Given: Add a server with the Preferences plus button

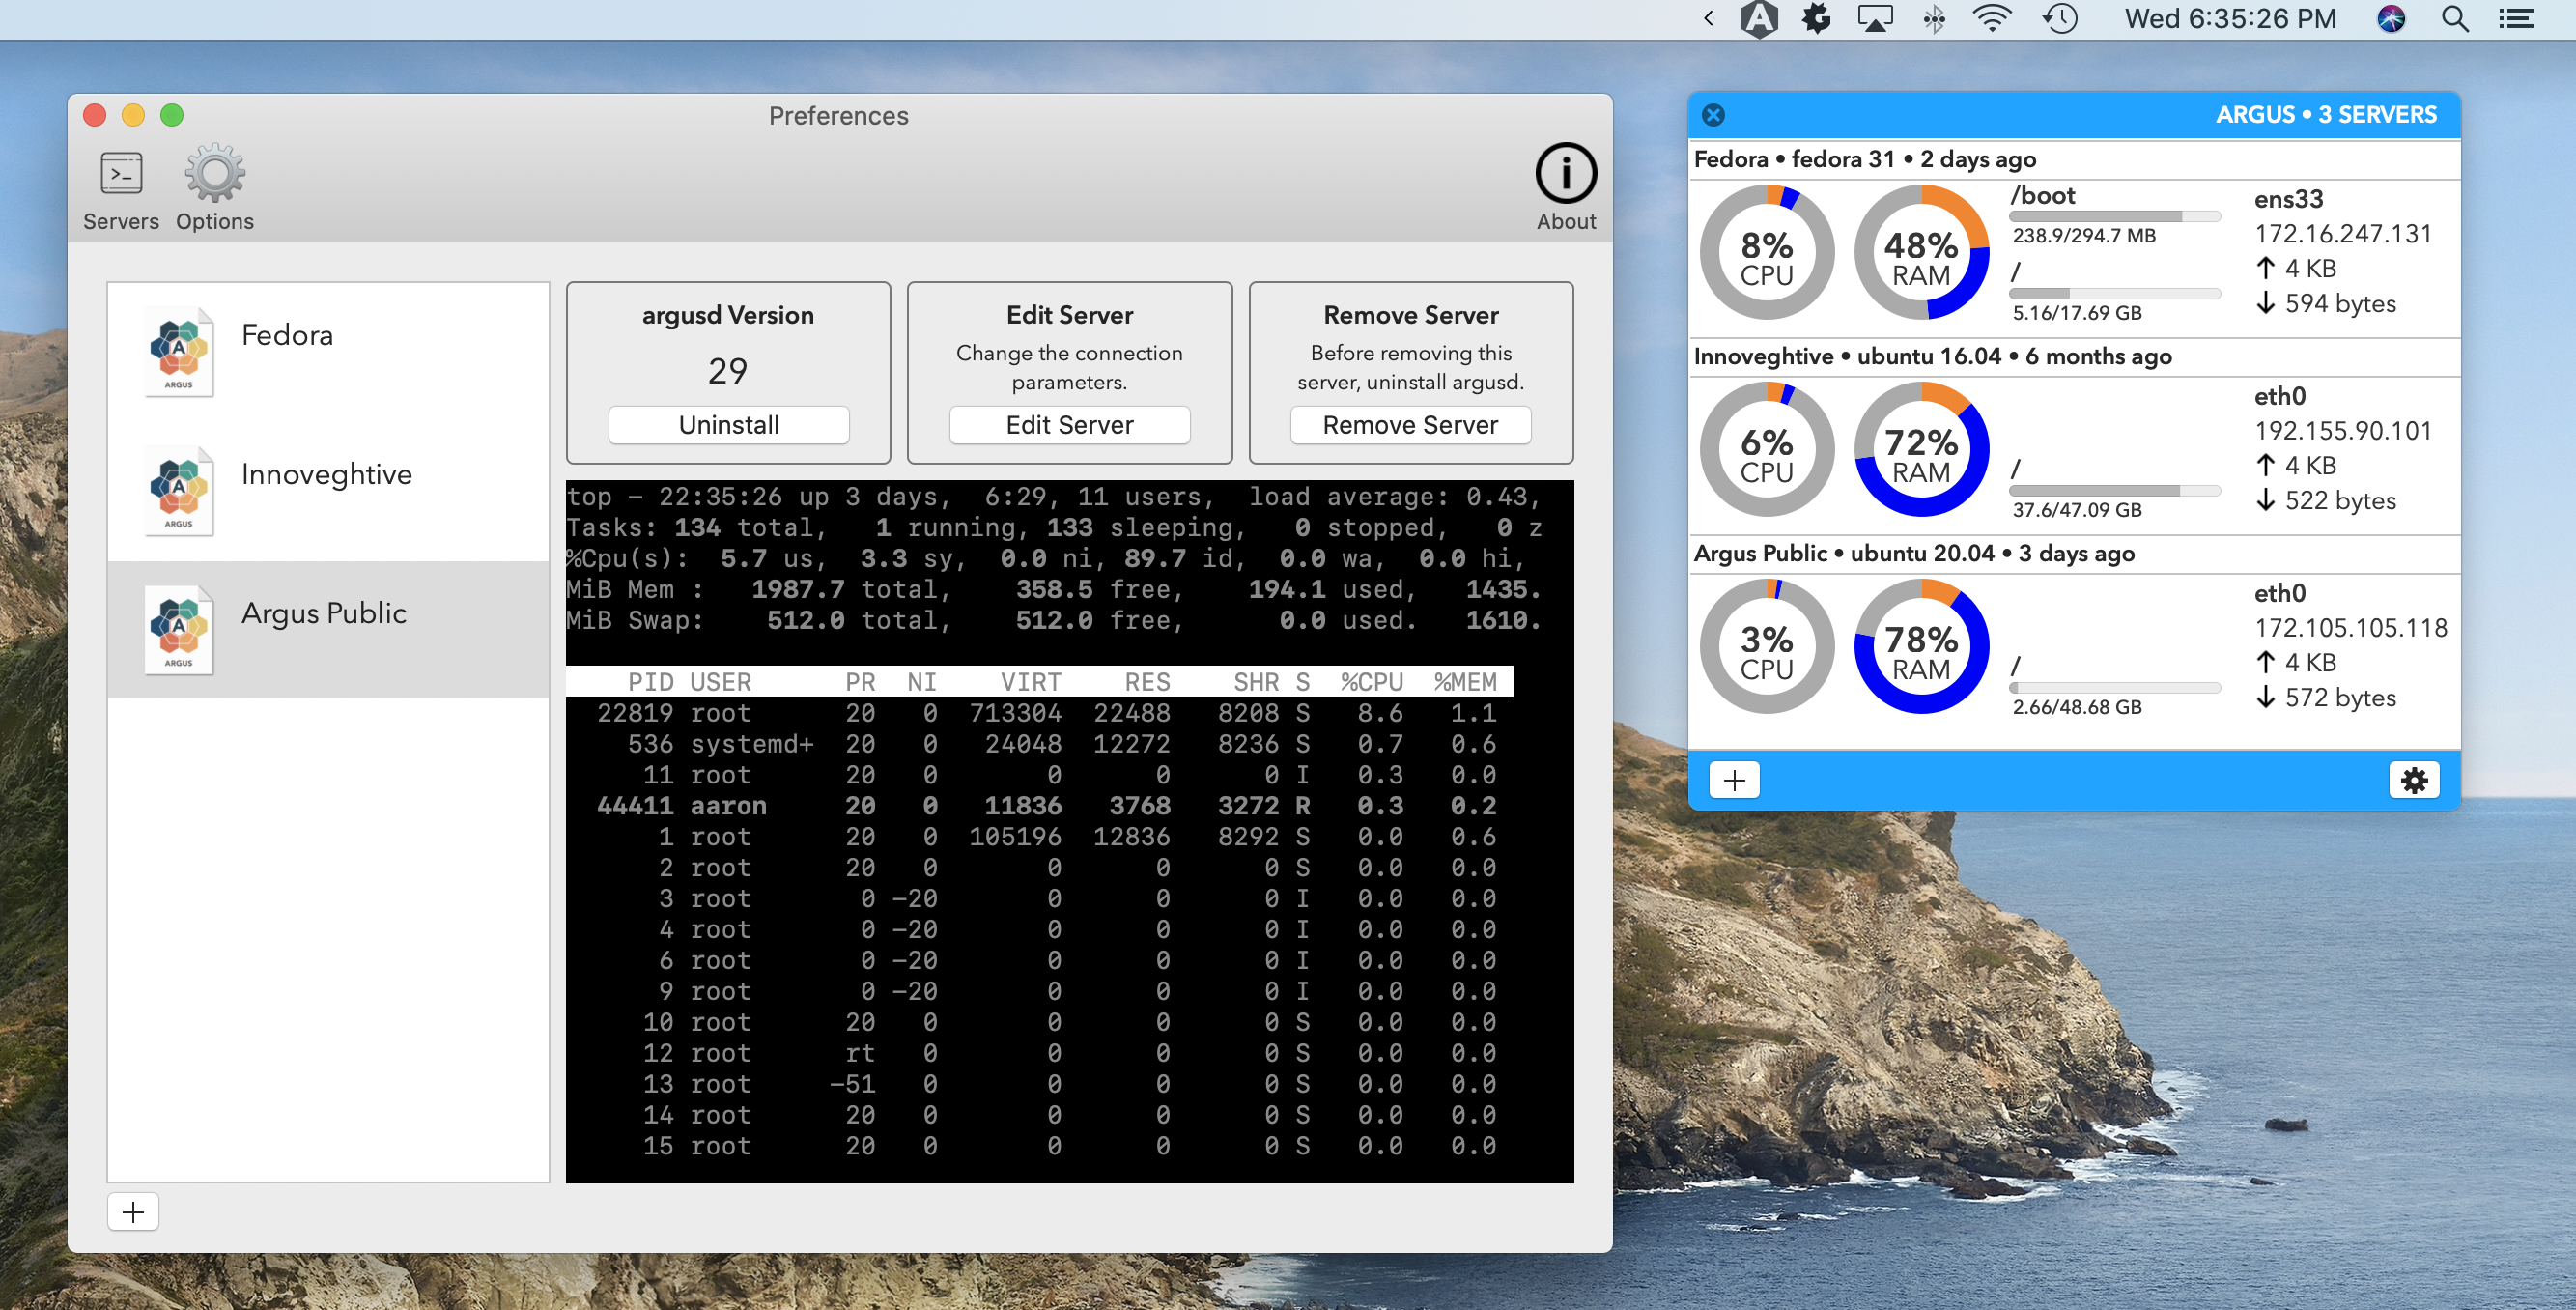Looking at the screenshot, I should 133,1212.
